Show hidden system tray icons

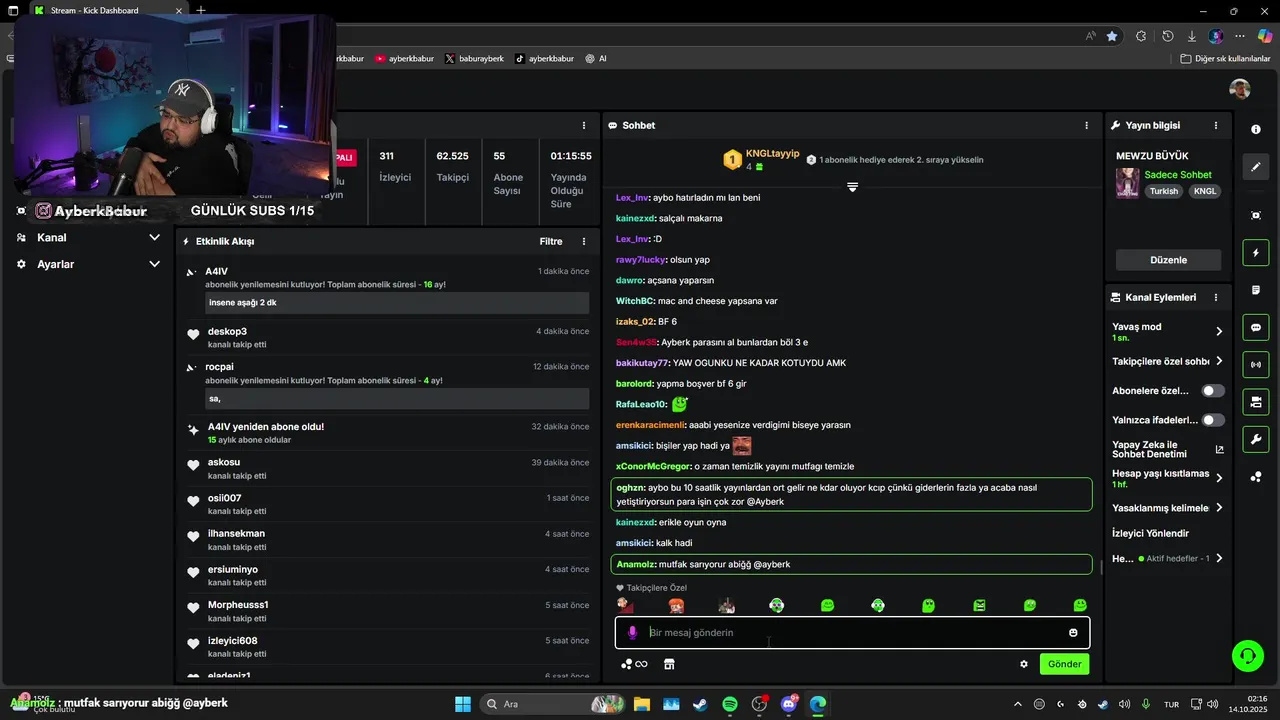(1018, 704)
